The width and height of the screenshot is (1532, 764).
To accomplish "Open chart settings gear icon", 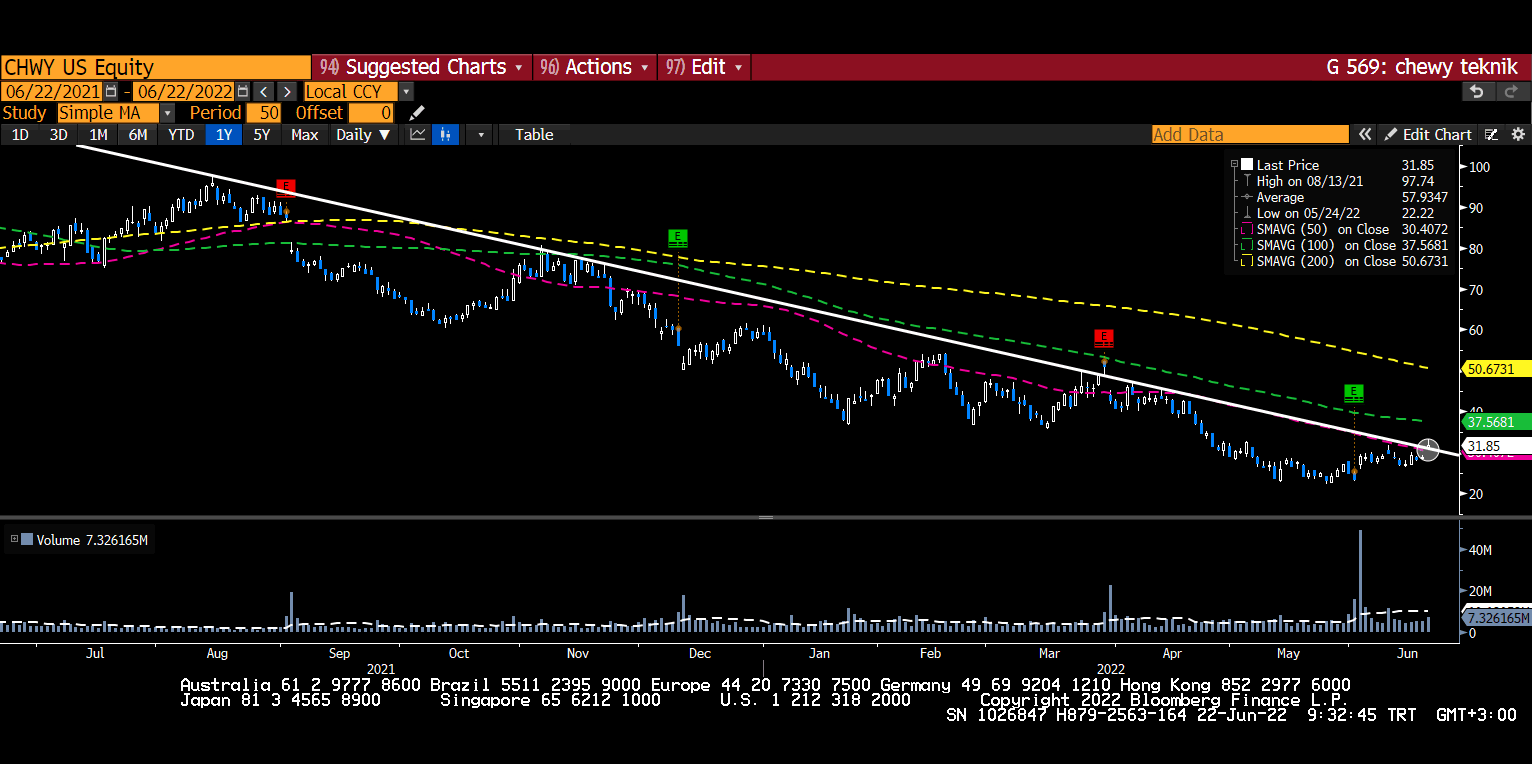I will pyautogui.click(x=1517, y=135).
